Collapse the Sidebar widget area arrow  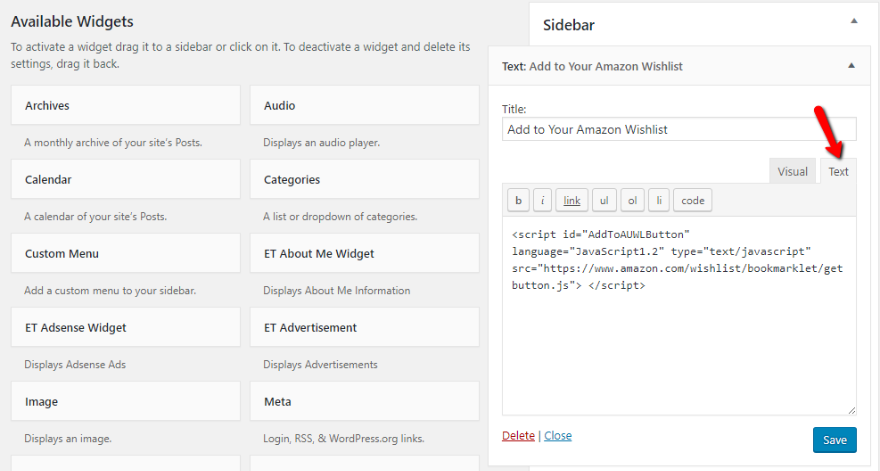(x=853, y=20)
